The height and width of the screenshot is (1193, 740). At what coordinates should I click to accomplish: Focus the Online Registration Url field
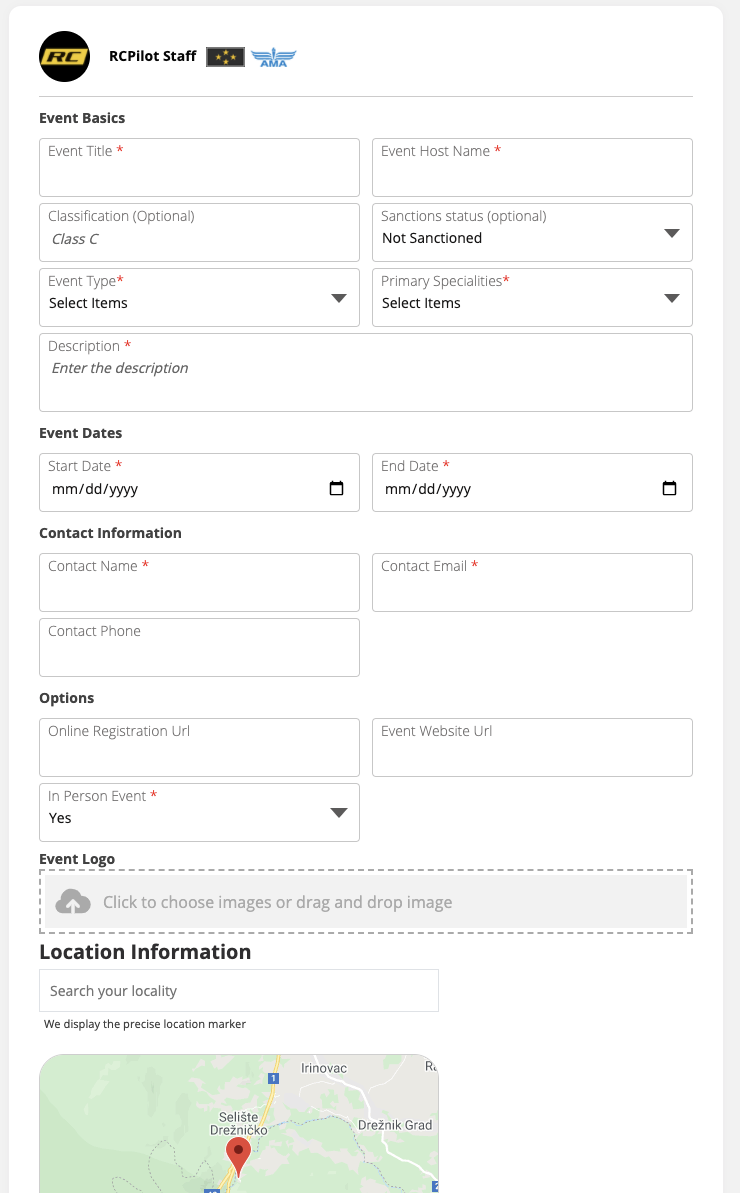click(199, 755)
